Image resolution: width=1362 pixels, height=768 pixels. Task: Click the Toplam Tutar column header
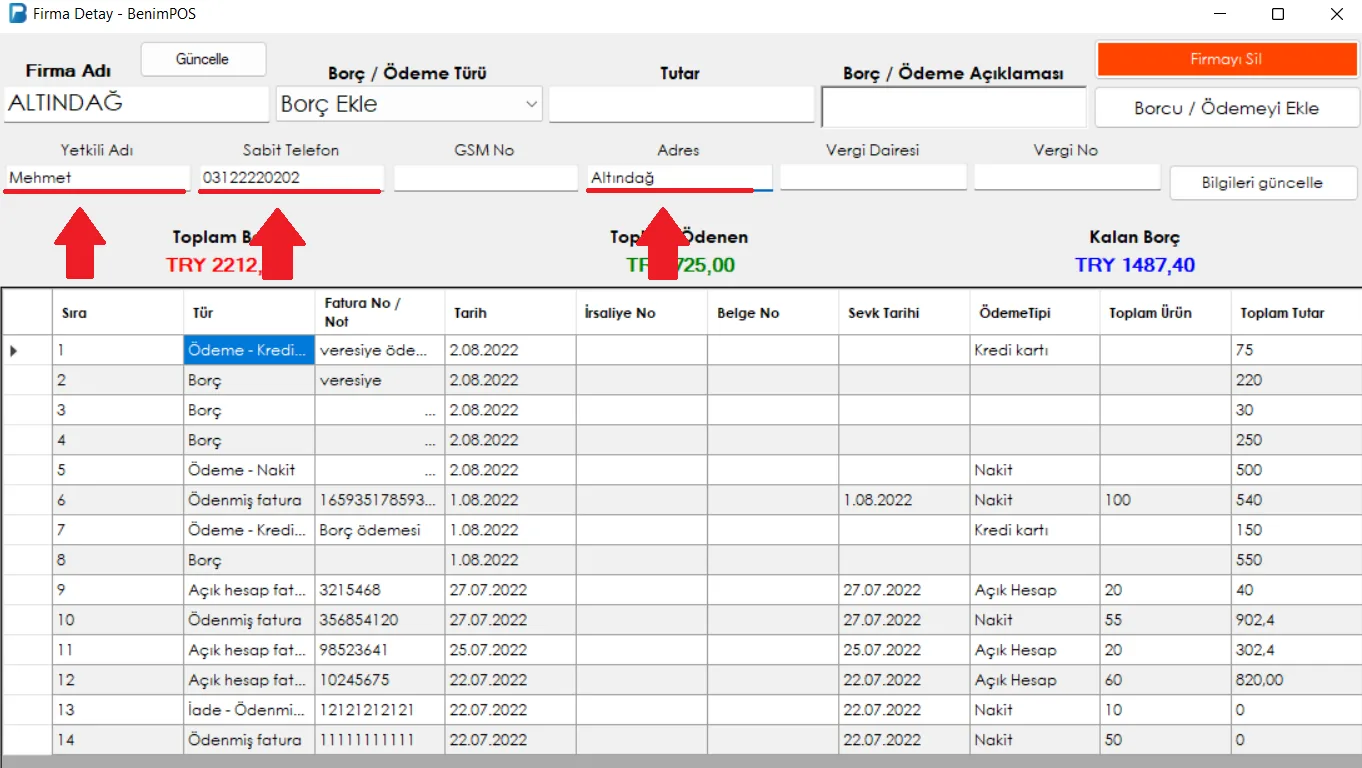coord(1297,313)
